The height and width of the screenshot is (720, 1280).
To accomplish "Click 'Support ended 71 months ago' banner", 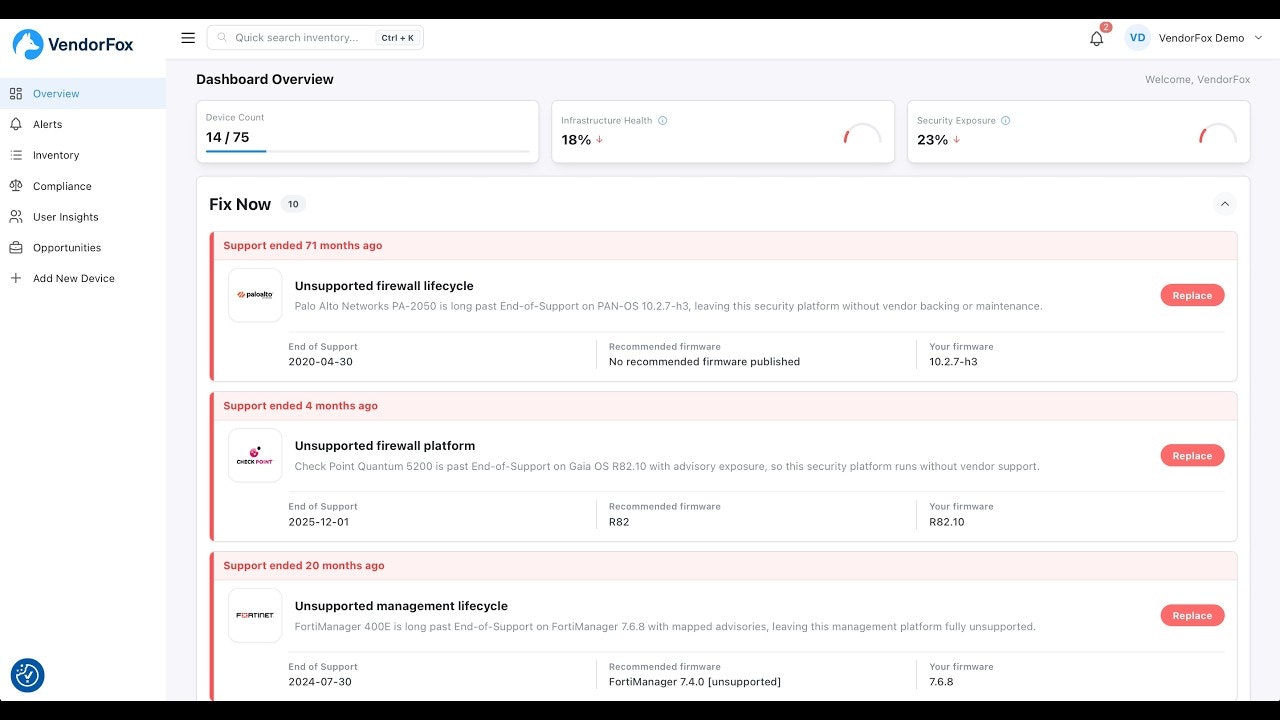I will click(x=303, y=245).
